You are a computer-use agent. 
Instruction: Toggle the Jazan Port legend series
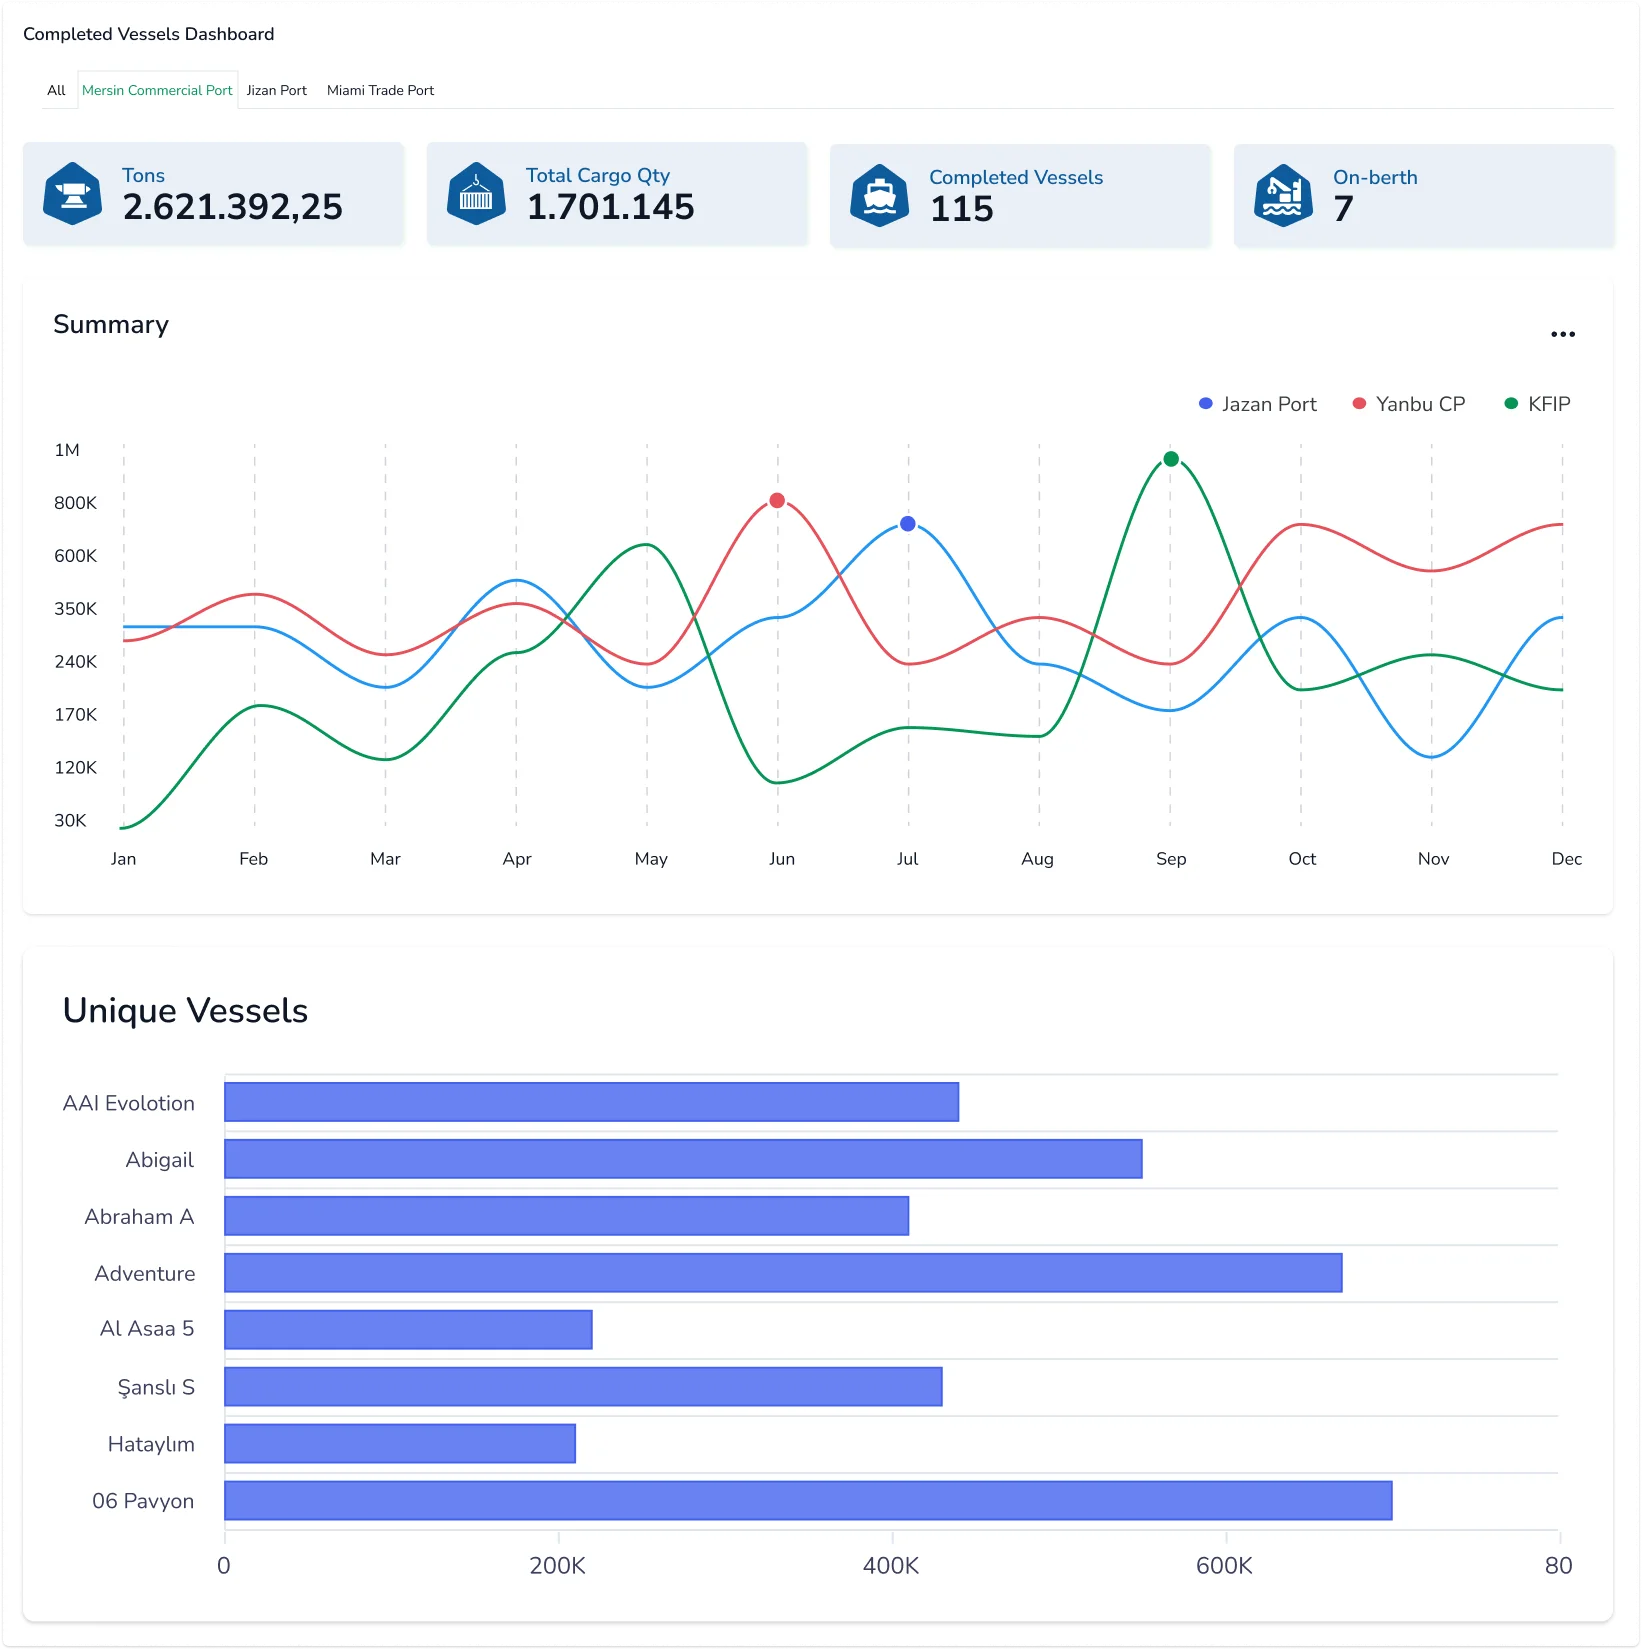click(1257, 404)
